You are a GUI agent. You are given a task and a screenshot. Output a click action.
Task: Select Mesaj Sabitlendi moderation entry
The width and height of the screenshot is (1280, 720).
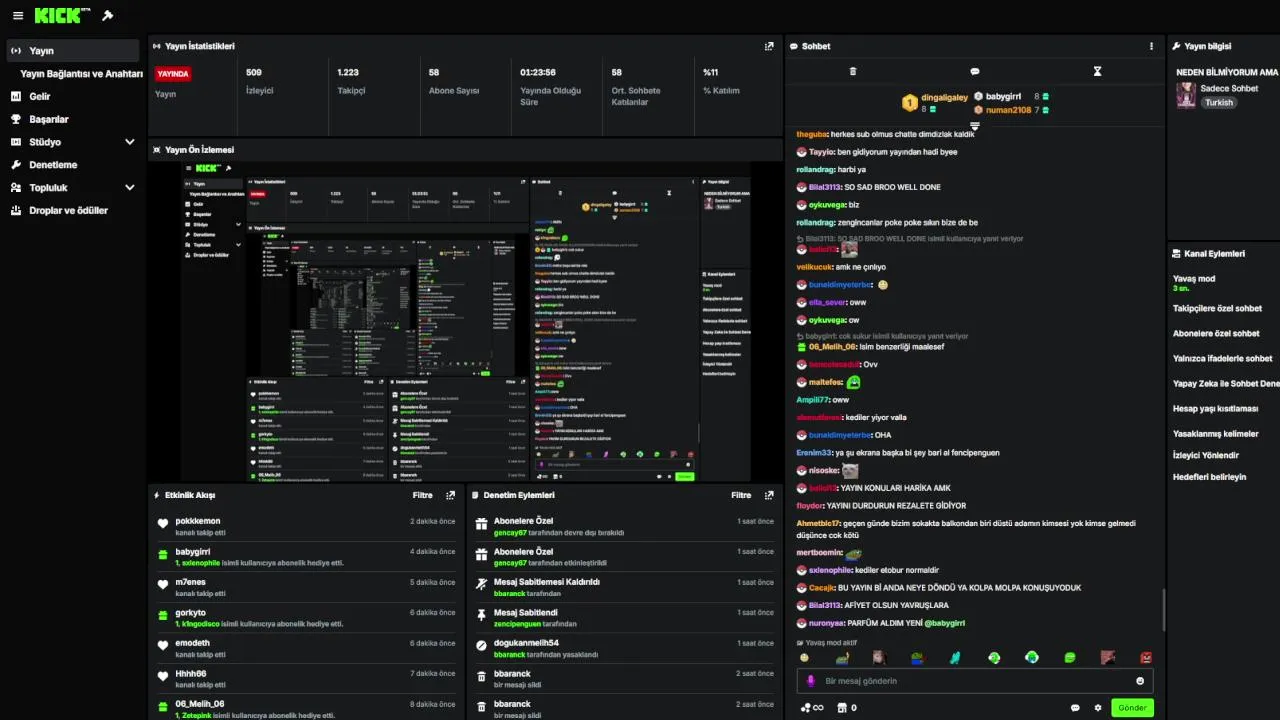pyautogui.click(x=624, y=617)
